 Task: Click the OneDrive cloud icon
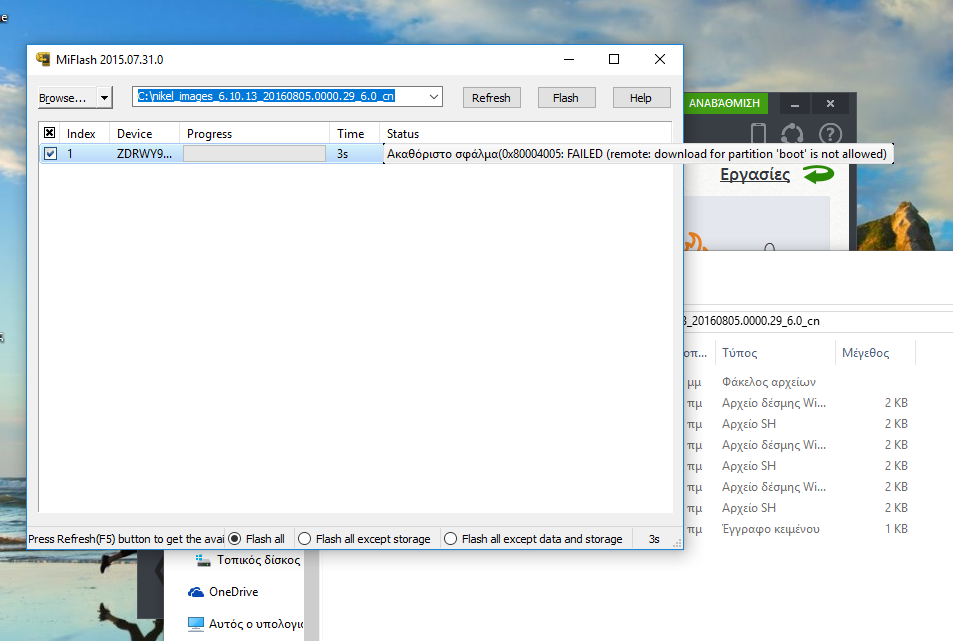point(196,592)
